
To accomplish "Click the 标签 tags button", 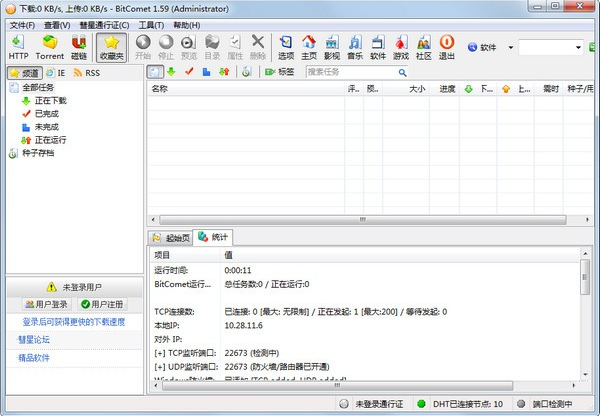I will coord(280,72).
